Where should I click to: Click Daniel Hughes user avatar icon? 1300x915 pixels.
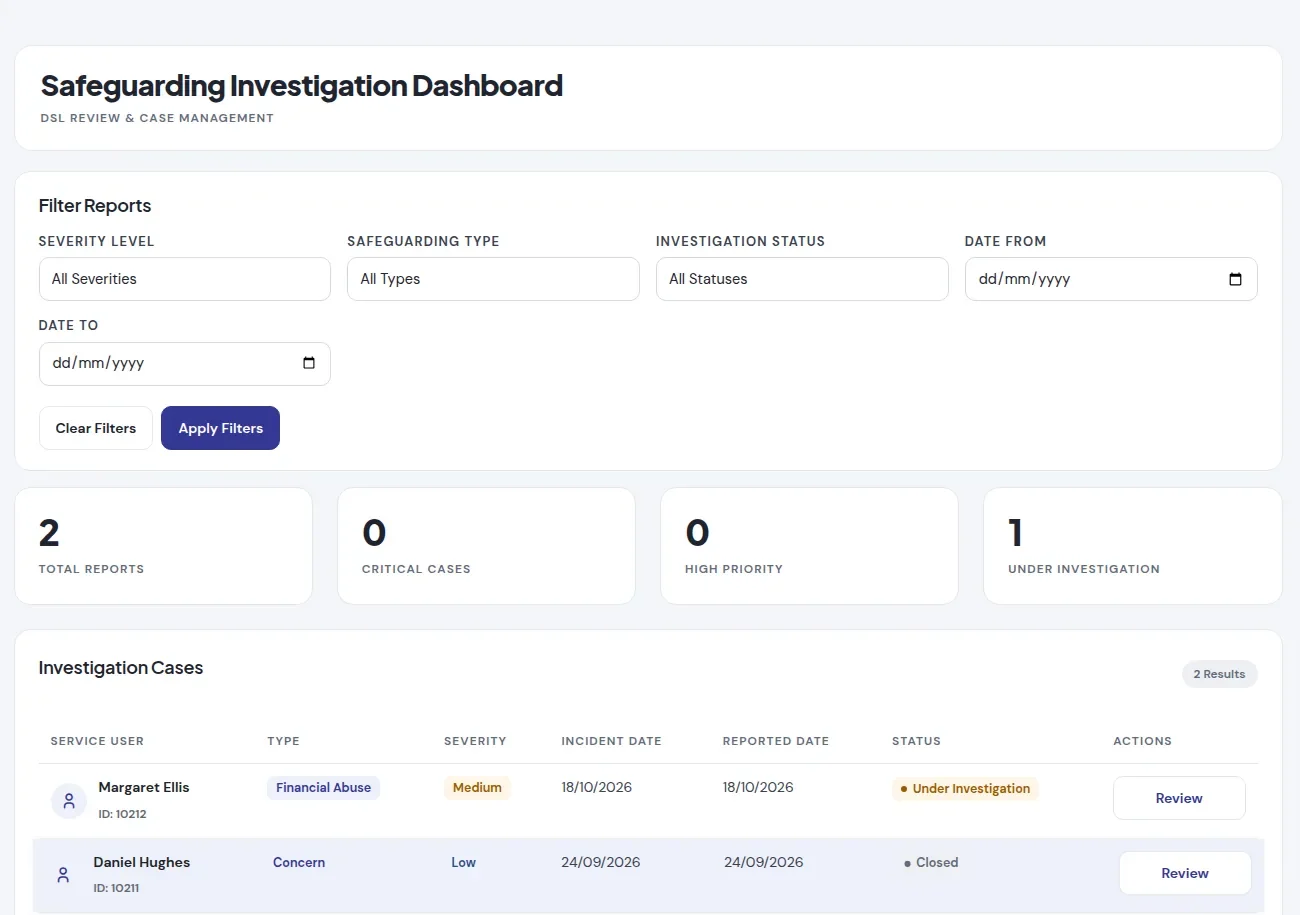[x=63, y=875]
